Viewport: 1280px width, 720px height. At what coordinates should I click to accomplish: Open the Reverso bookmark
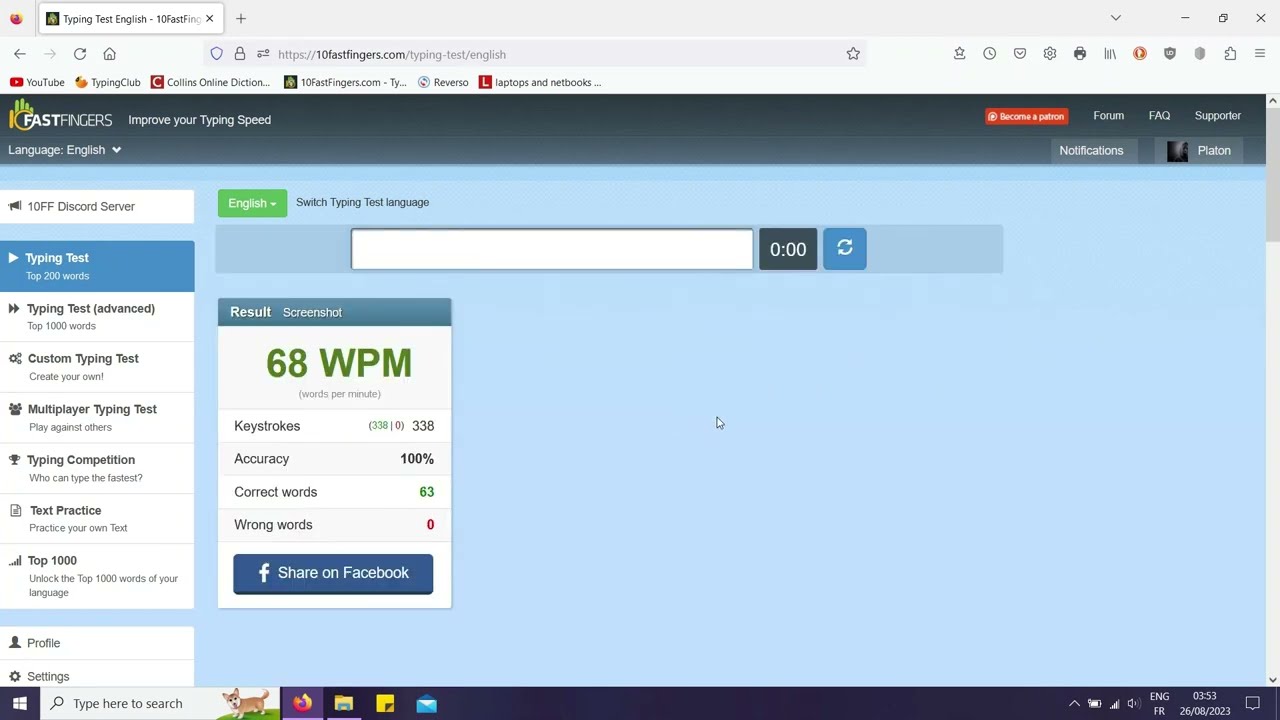tap(443, 82)
